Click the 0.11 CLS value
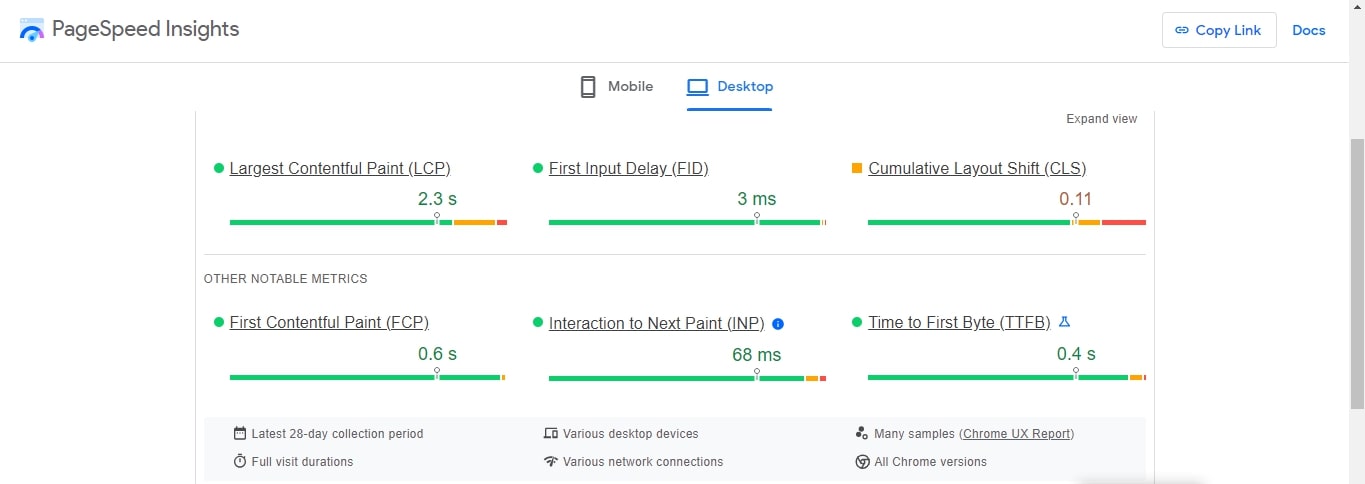 pos(1076,199)
